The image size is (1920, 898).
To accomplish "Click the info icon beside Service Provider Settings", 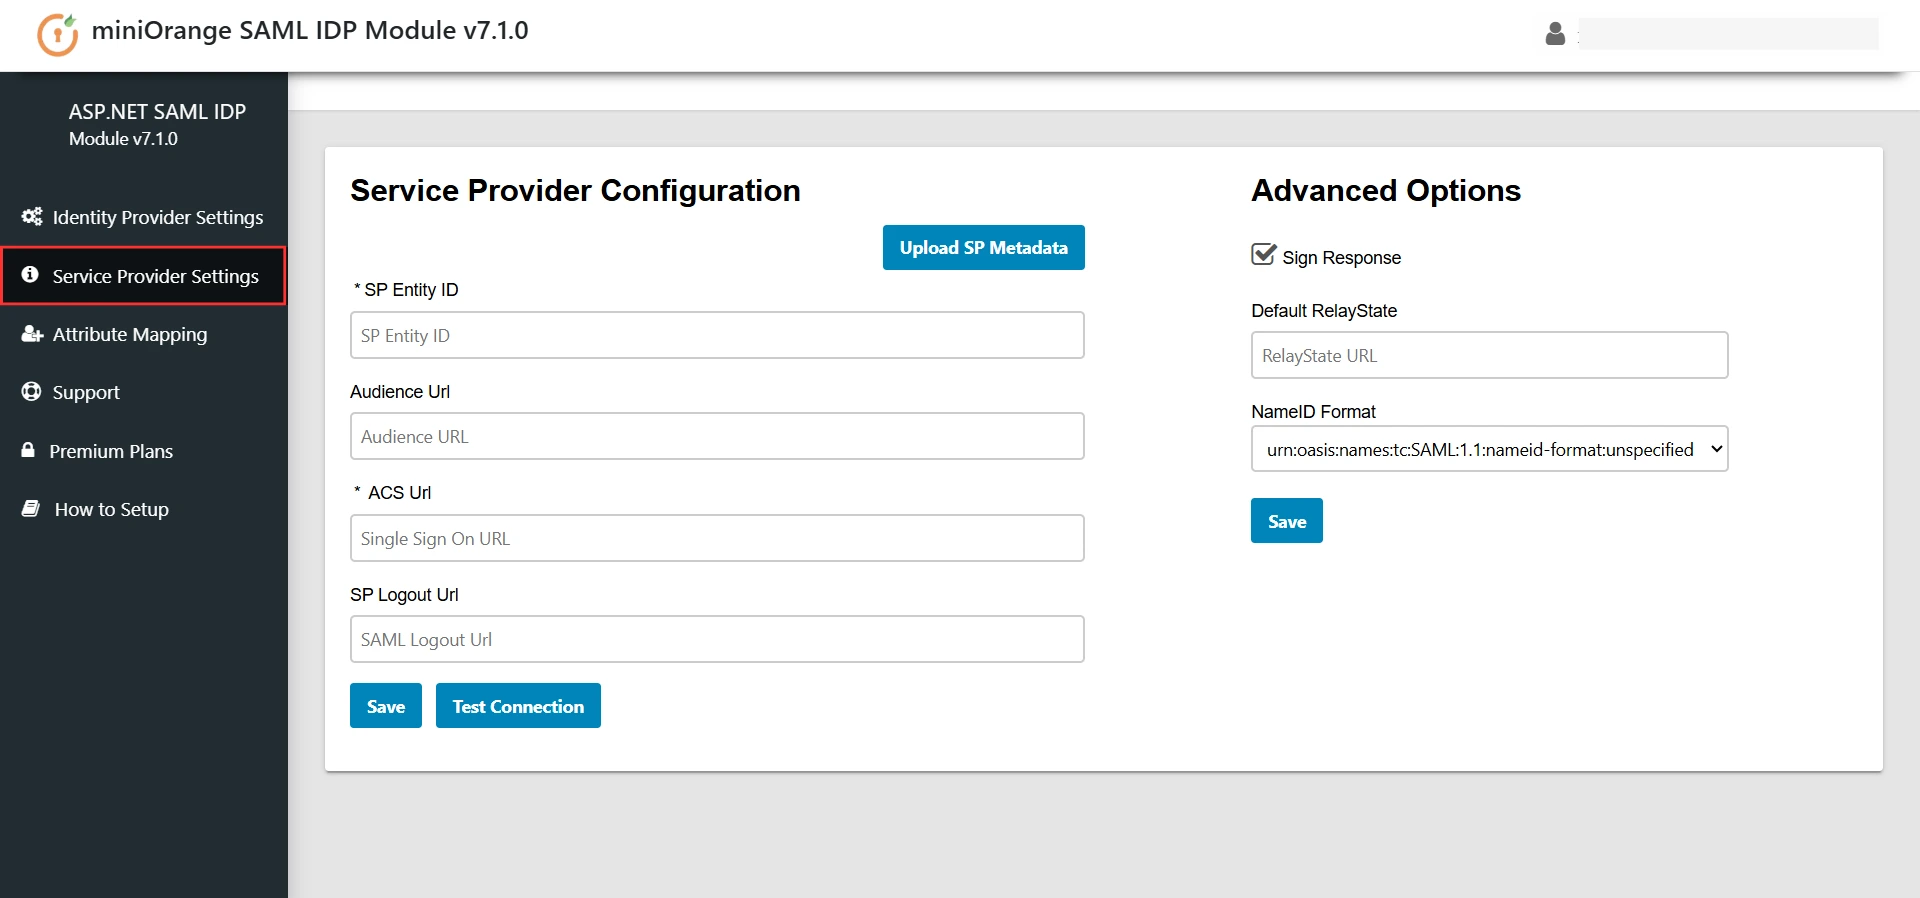I will coord(30,274).
